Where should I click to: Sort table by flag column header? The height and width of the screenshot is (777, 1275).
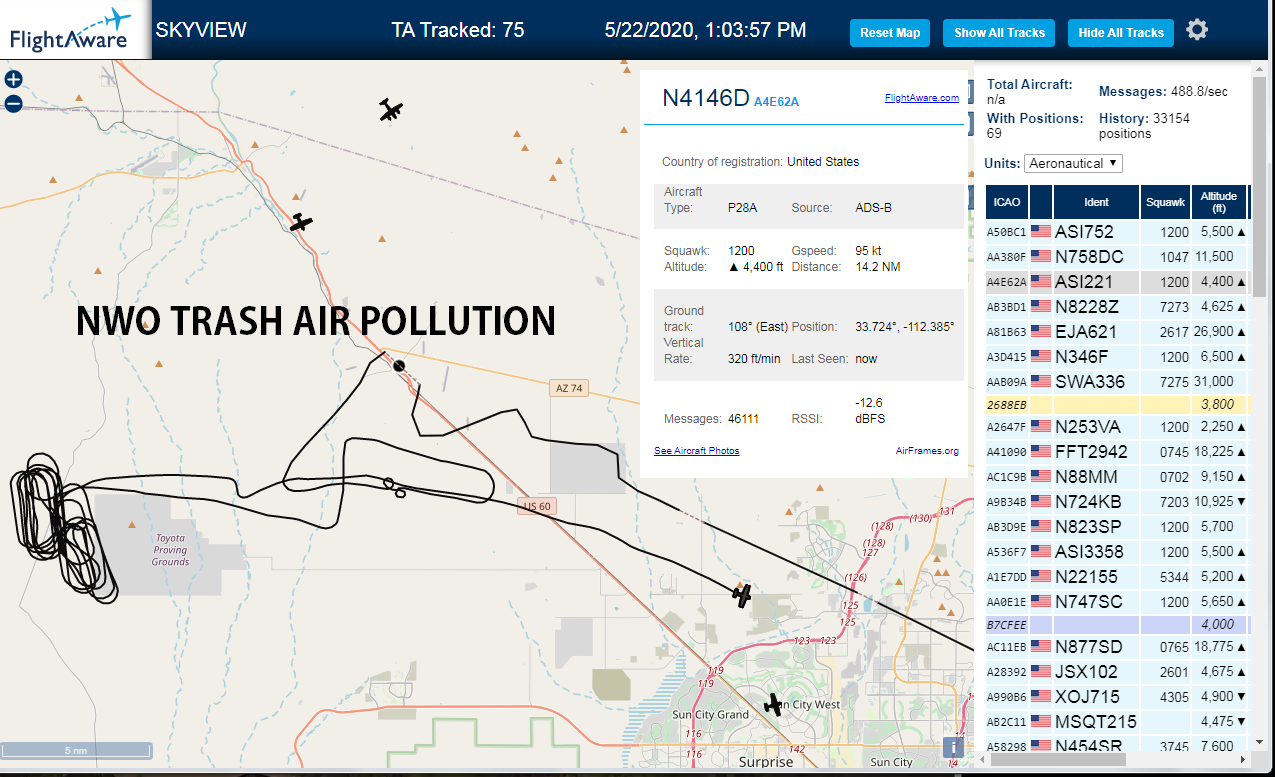point(1041,202)
